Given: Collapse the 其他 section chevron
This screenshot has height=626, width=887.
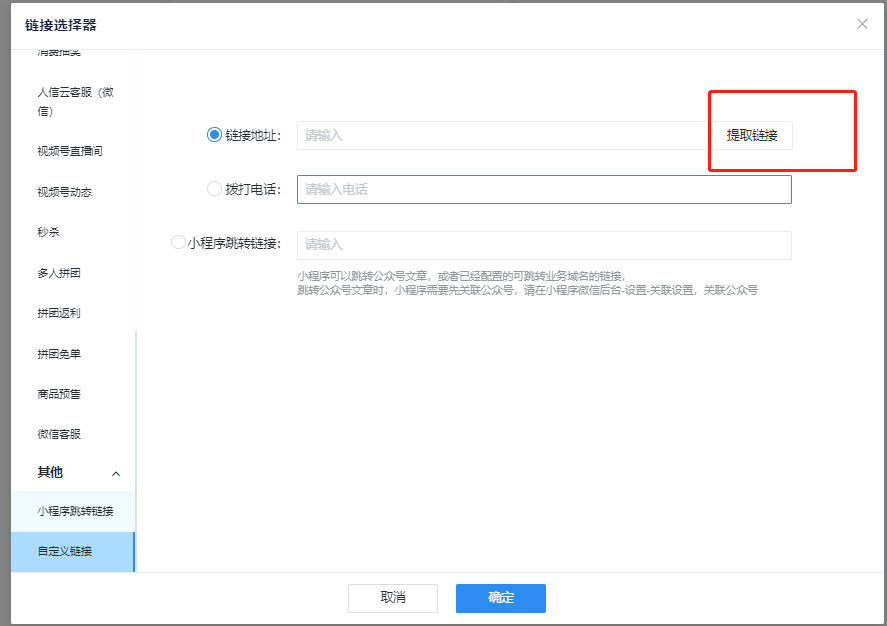Looking at the screenshot, I should (x=116, y=473).
